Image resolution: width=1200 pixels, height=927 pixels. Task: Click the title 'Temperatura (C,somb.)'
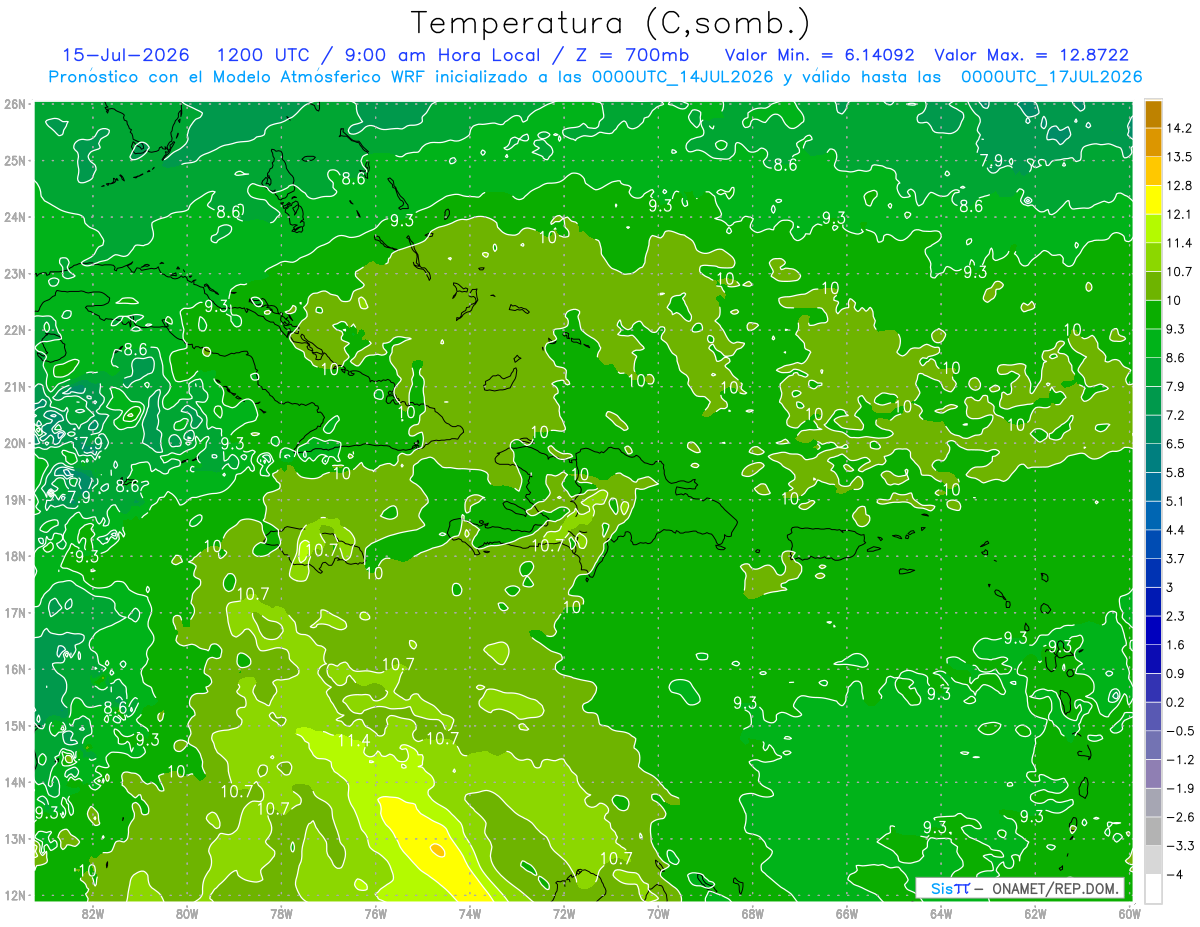(x=611, y=23)
